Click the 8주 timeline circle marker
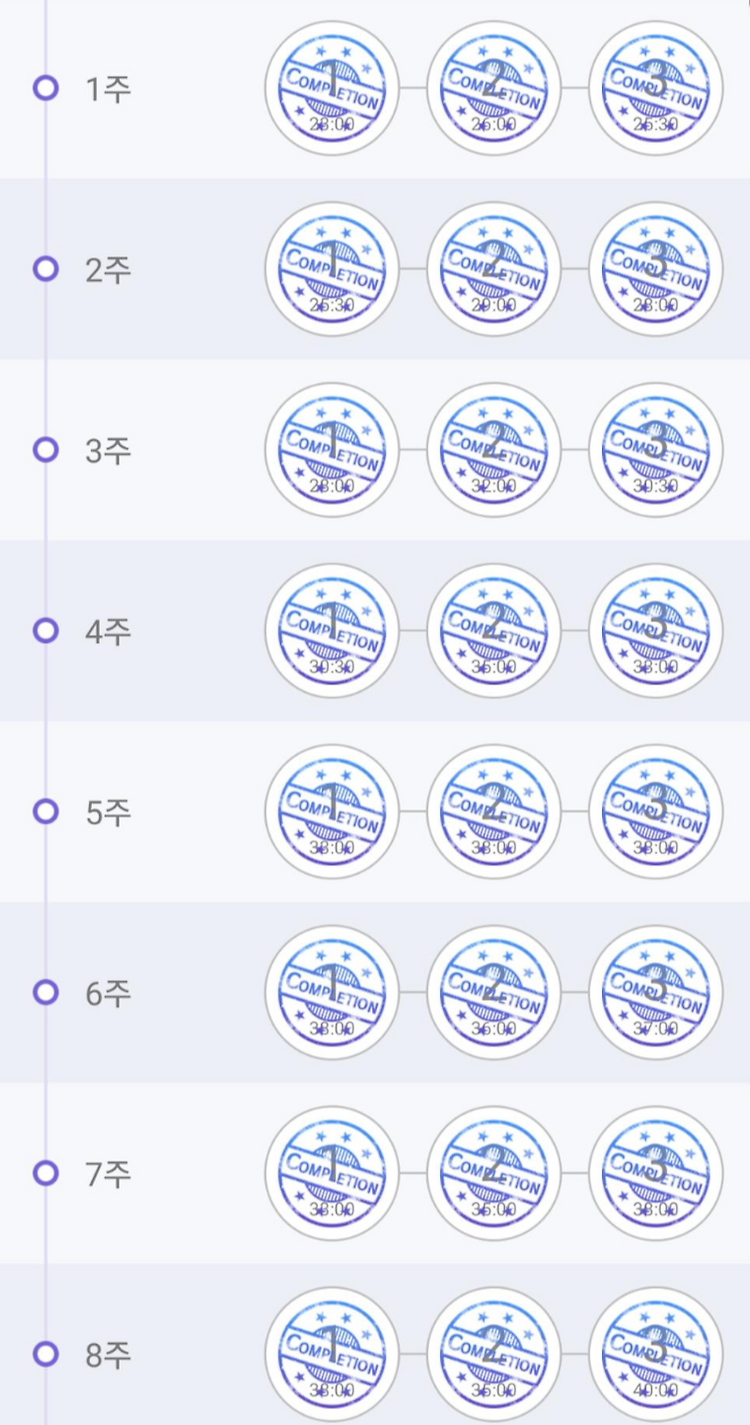The image size is (750, 1425). point(45,1354)
